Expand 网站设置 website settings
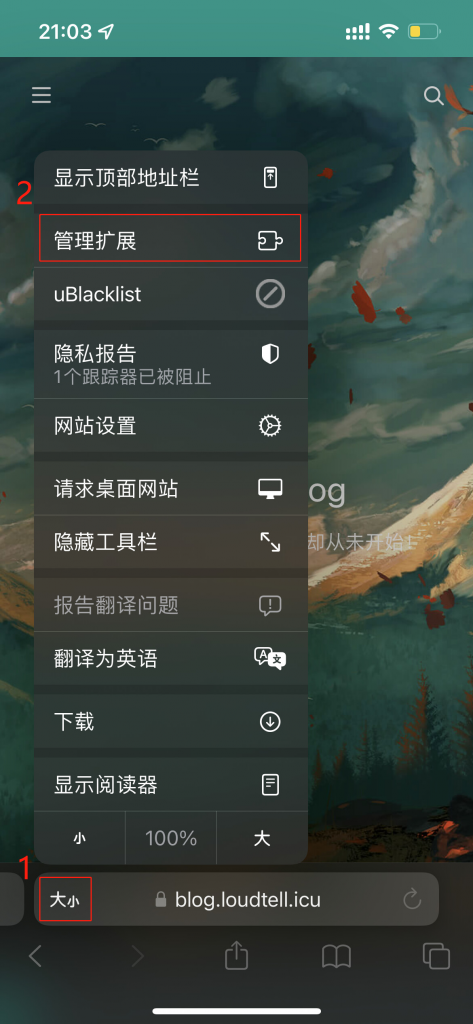 point(171,426)
